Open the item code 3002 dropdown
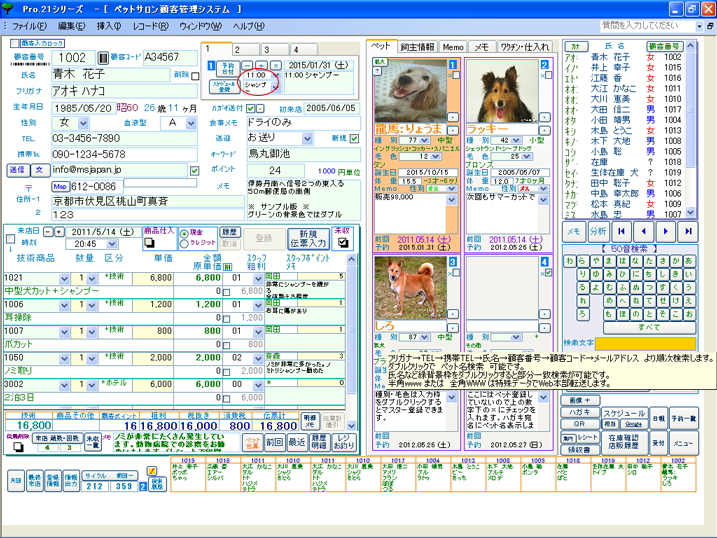Screen dimensions: 717x538 pos(64,385)
